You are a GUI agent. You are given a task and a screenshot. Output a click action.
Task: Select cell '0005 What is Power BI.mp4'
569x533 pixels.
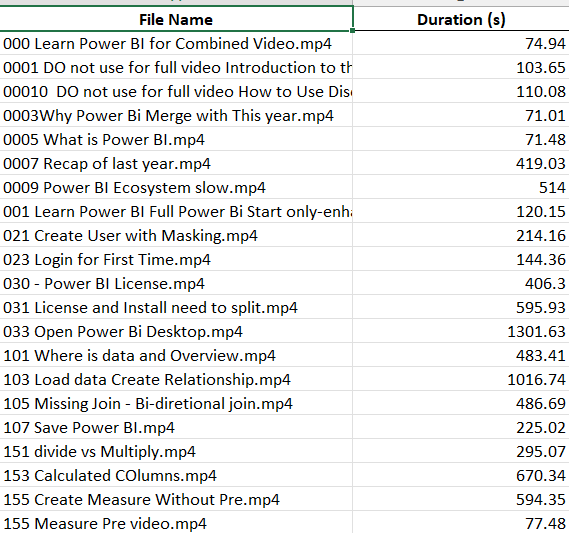pyautogui.click(x=176, y=139)
